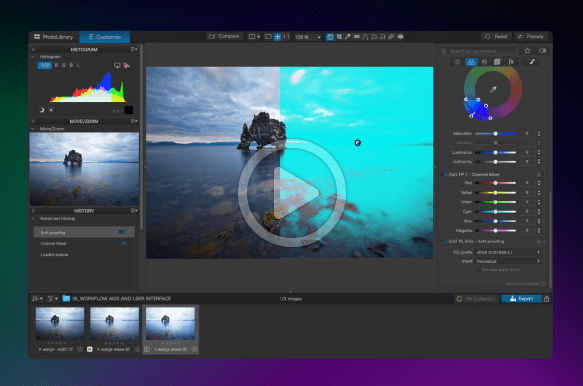
Task: Open the Nik Collection button
Action: (477, 299)
